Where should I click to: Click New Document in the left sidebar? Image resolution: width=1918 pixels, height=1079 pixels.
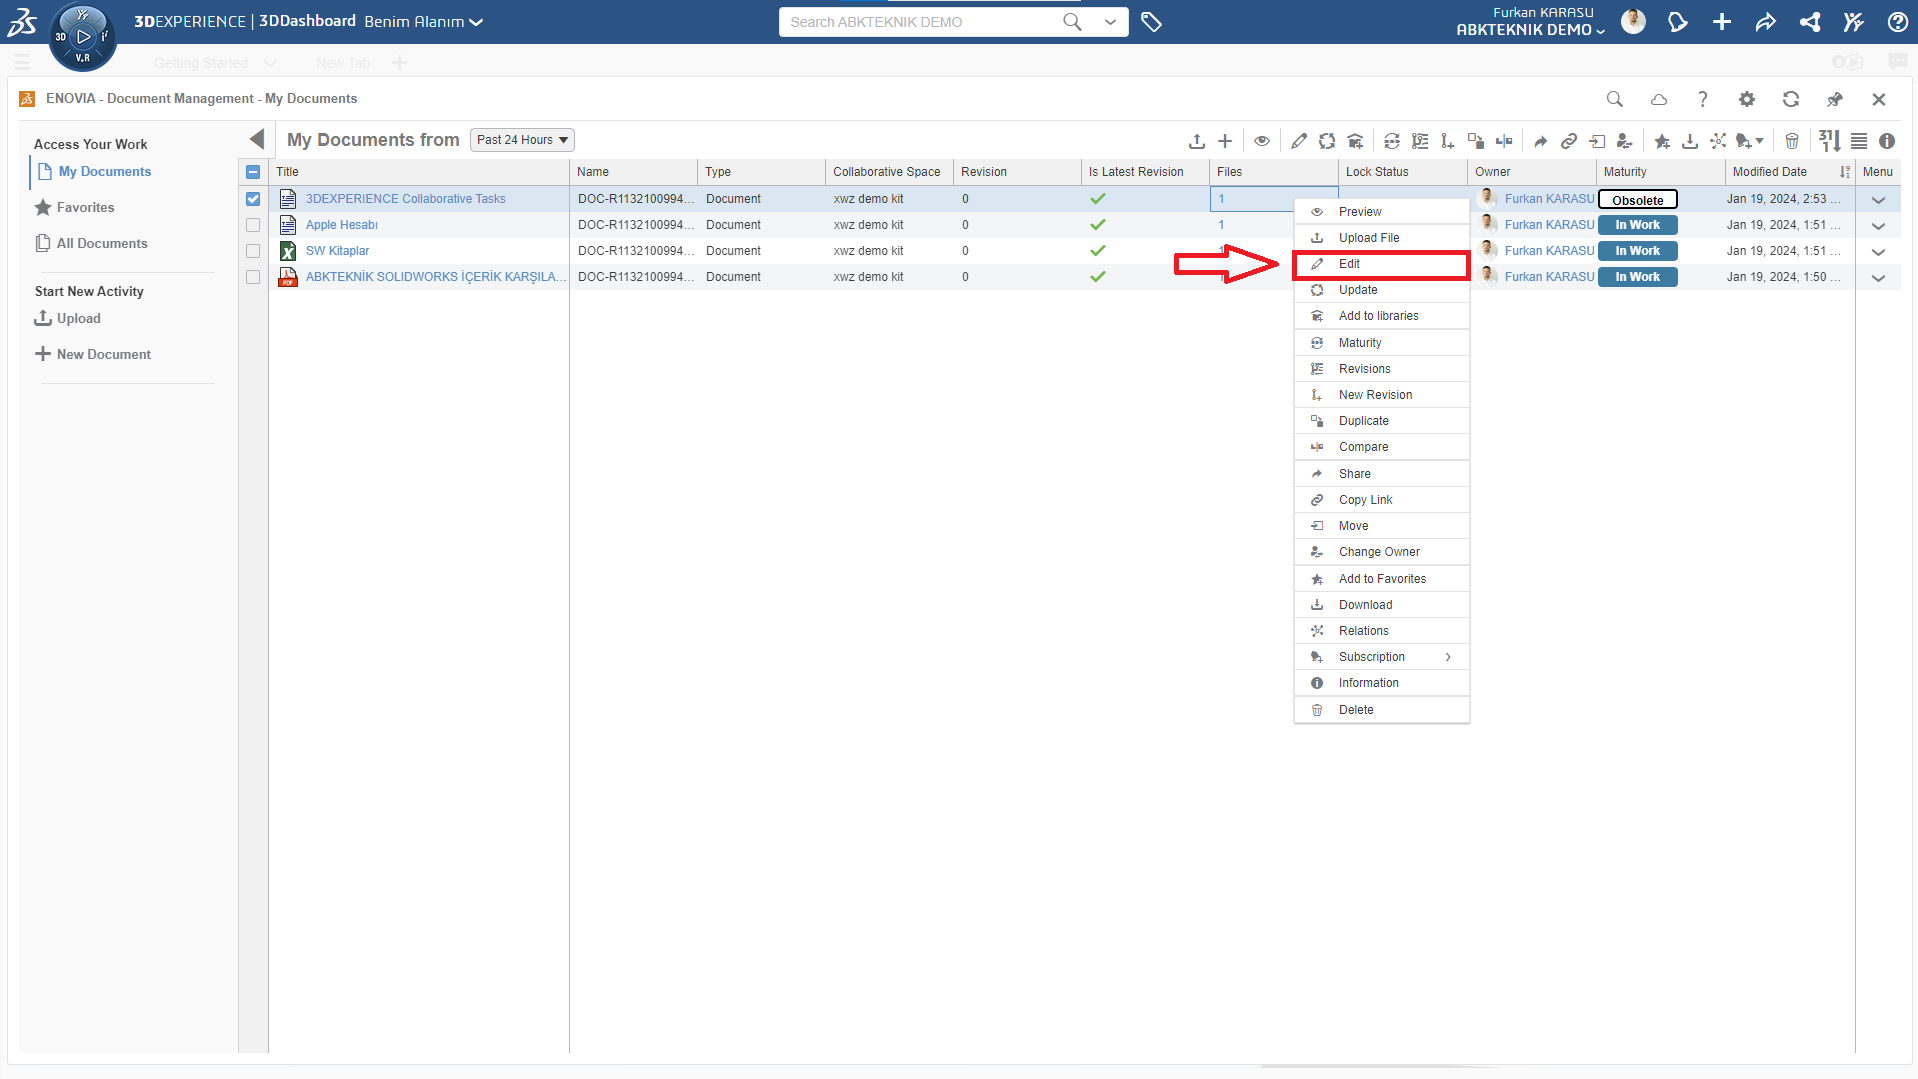103,354
